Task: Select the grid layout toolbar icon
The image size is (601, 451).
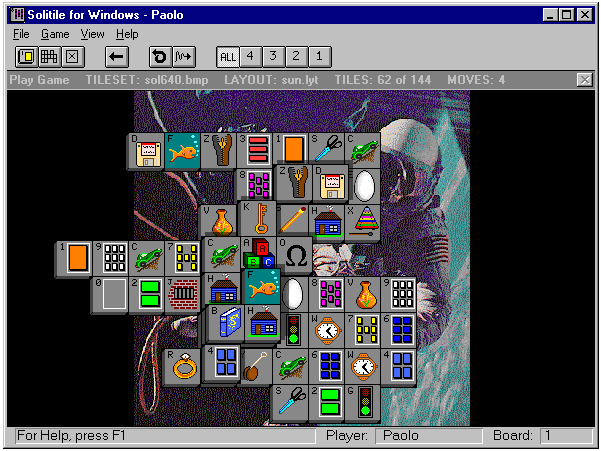Action: click(49, 56)
